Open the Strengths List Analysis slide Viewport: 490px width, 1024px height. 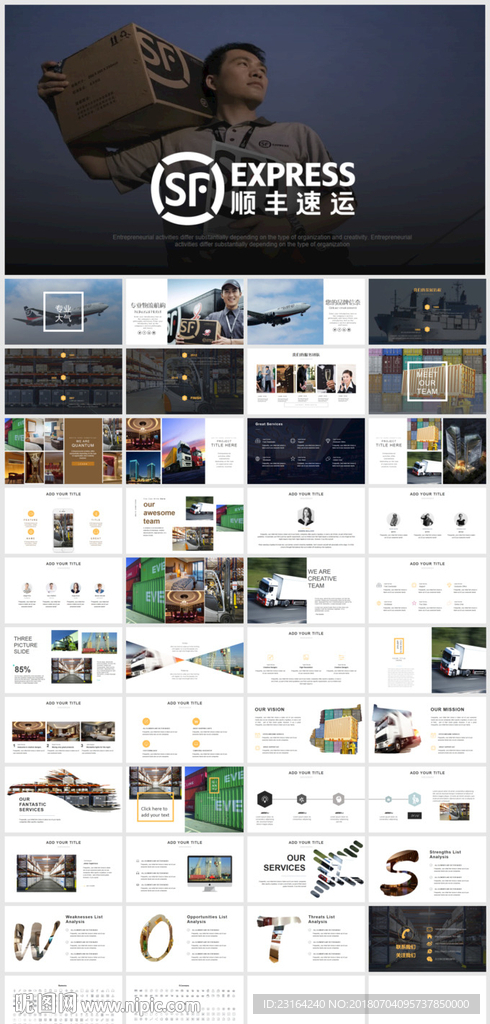point(427,869)
